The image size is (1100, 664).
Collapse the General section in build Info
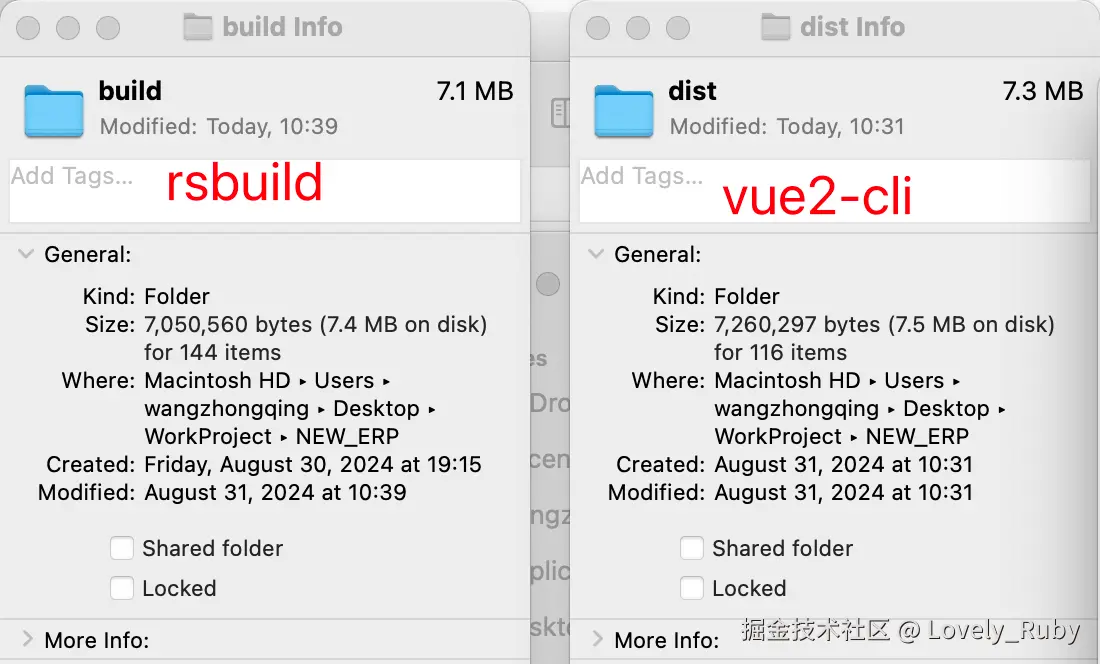[x=26, y=255]
